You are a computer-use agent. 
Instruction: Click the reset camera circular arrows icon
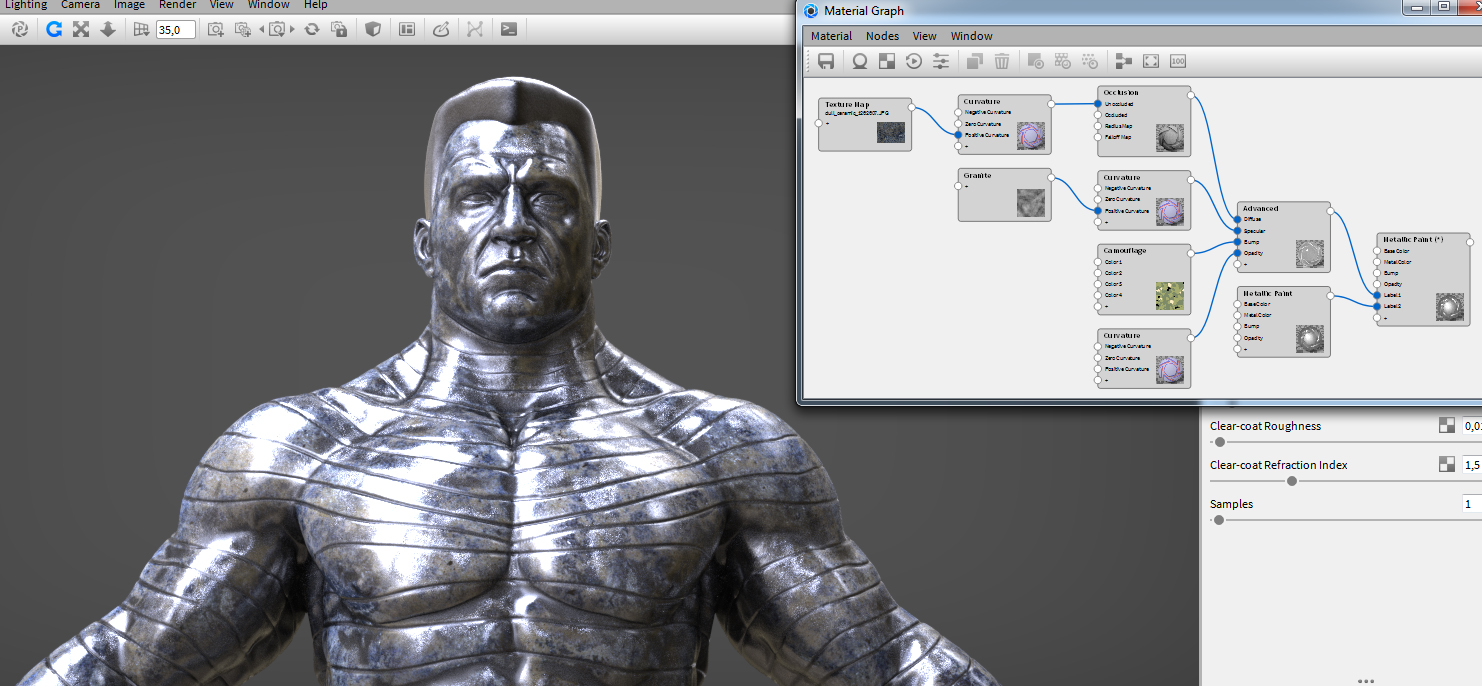tap(312, 29)
